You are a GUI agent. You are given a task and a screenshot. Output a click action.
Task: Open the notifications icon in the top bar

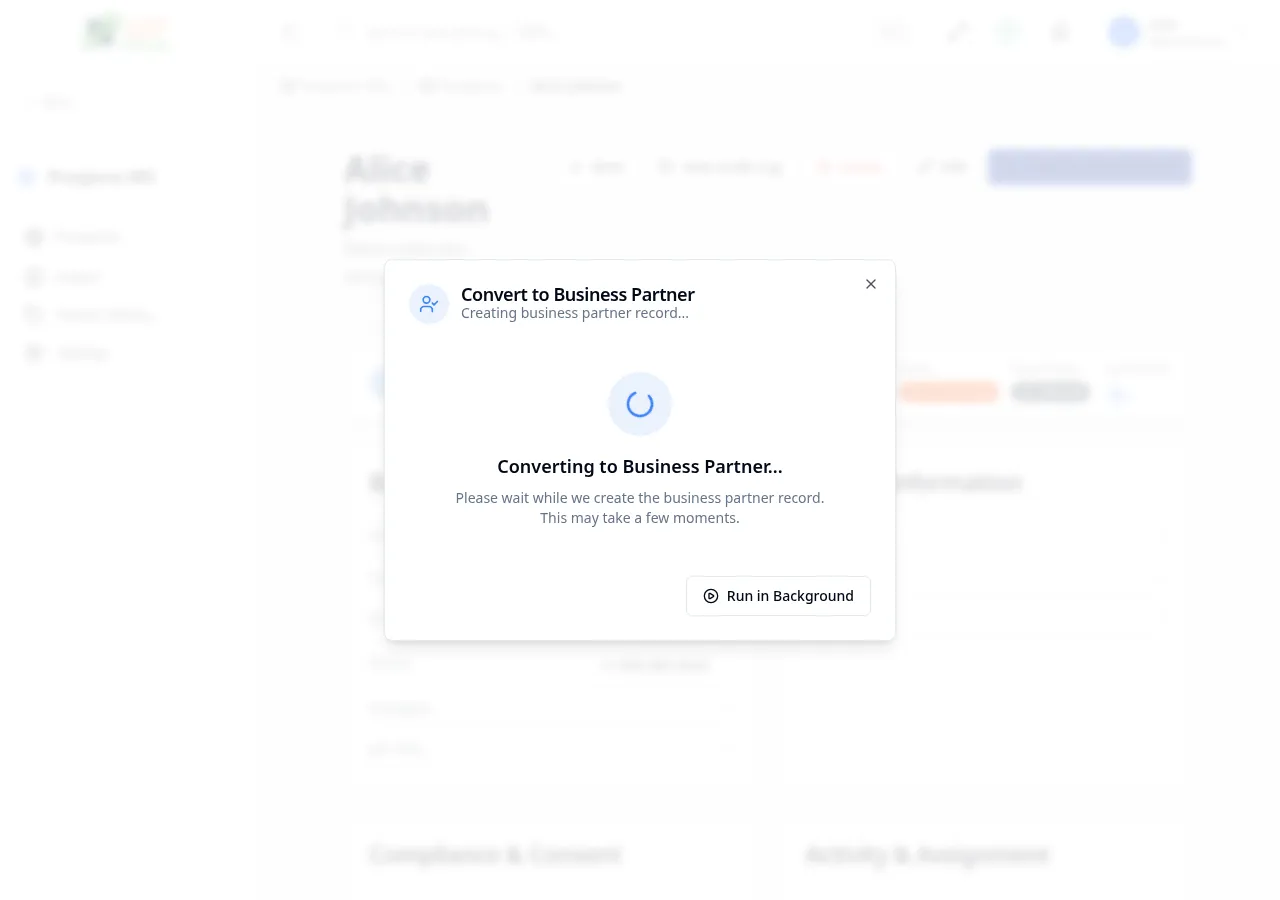pos(1059,32)
